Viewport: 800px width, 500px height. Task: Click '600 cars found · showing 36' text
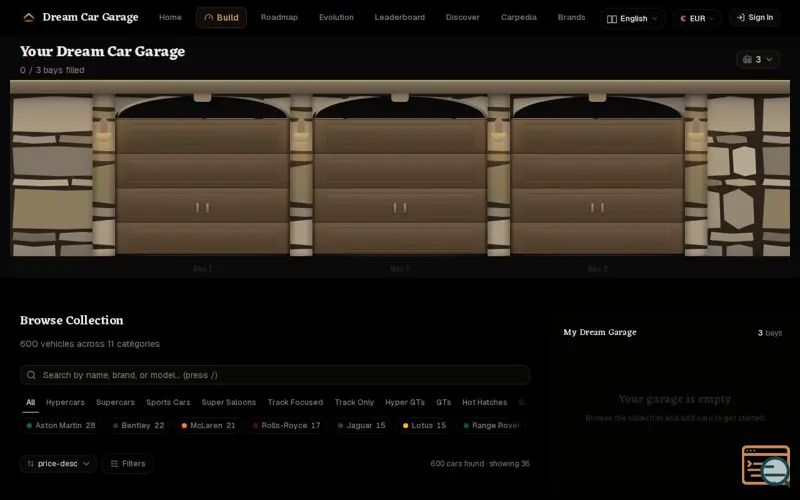pyautogui.click(x=480, y=464)
